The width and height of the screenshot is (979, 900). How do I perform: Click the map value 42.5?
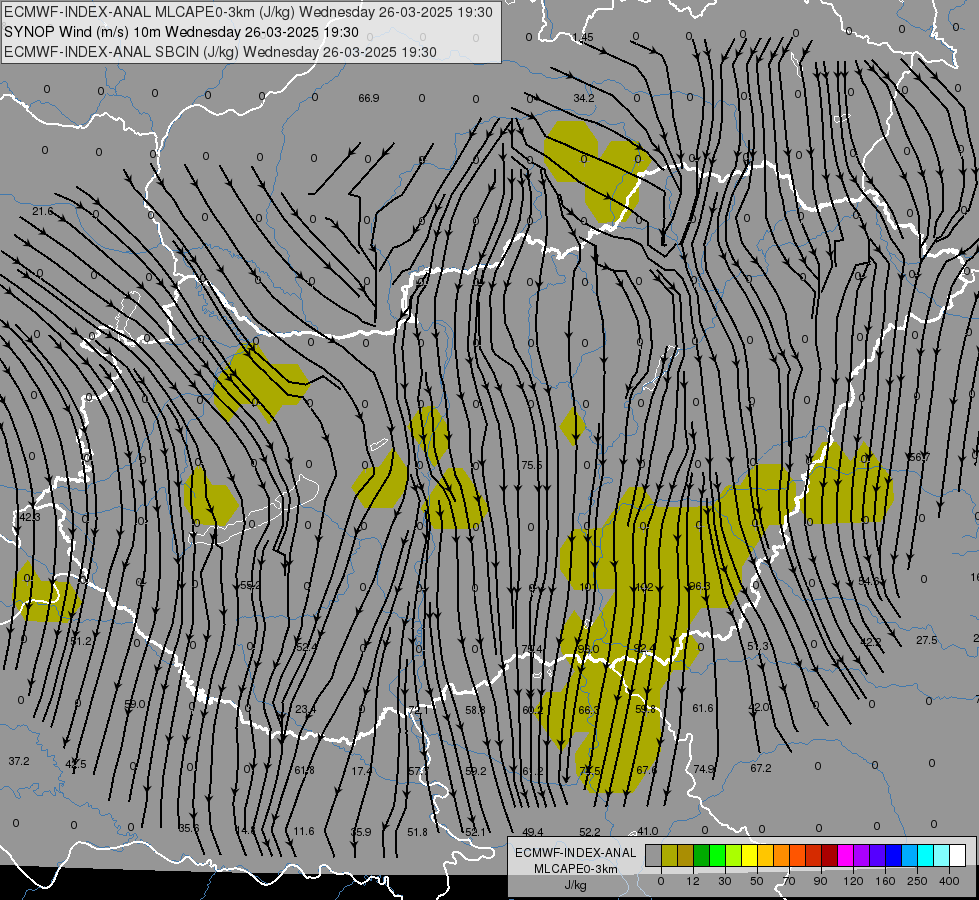[76, 764]
